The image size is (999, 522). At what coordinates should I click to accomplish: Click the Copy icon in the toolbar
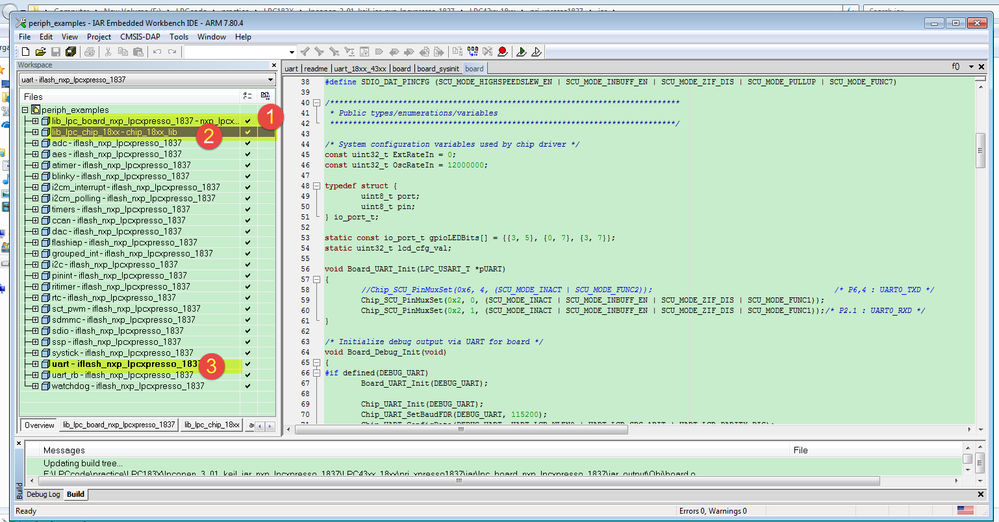pos(123,52)
